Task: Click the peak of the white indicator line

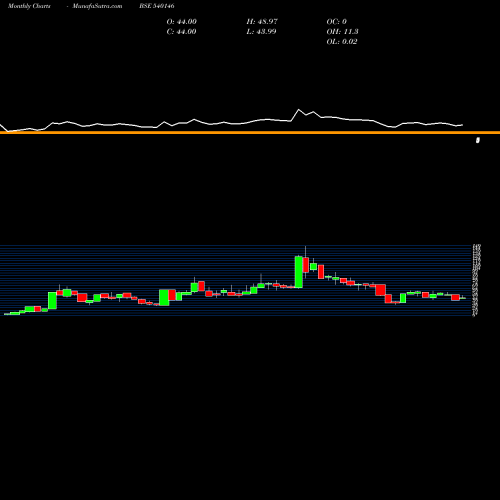Action: [299, 109]
